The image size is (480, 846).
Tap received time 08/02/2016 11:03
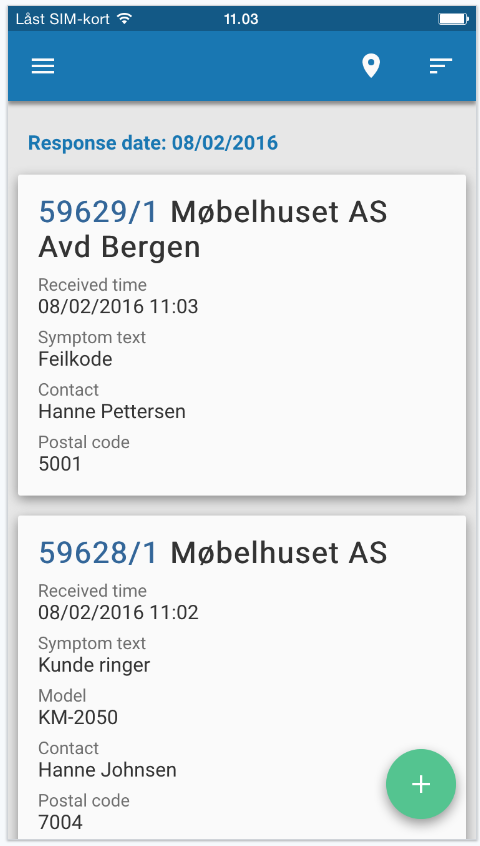pos(118,306)
